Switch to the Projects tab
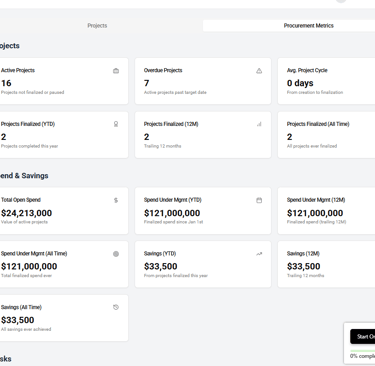 point(97,26)
